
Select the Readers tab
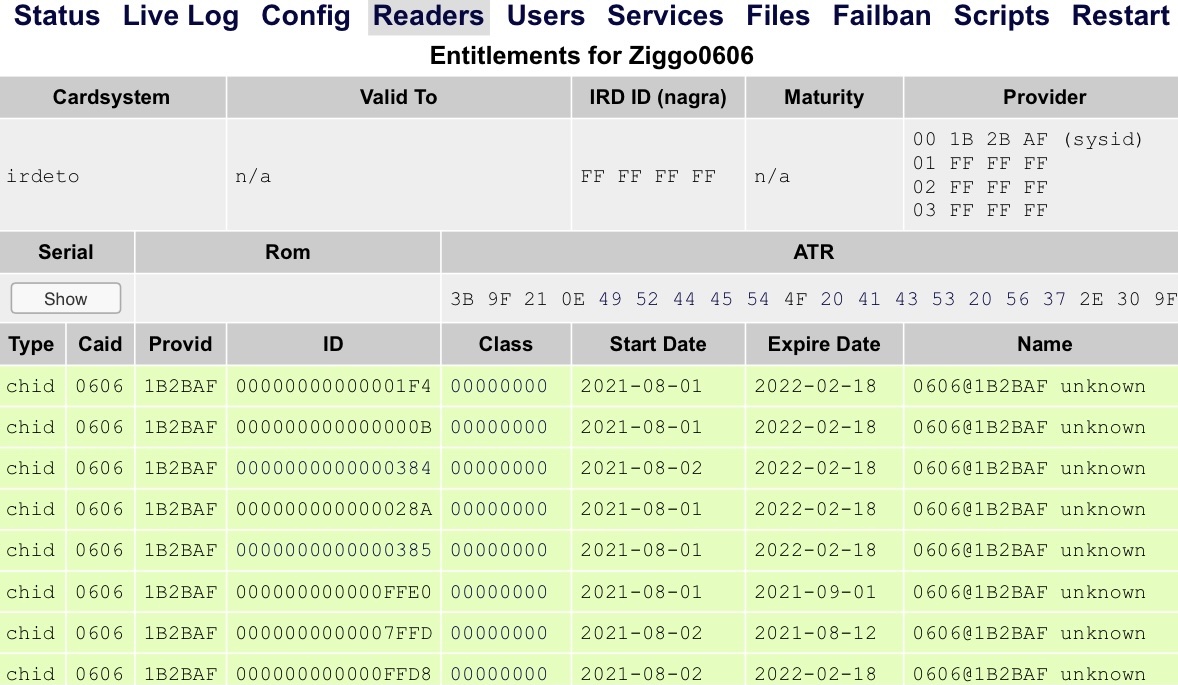pos(428,16)
